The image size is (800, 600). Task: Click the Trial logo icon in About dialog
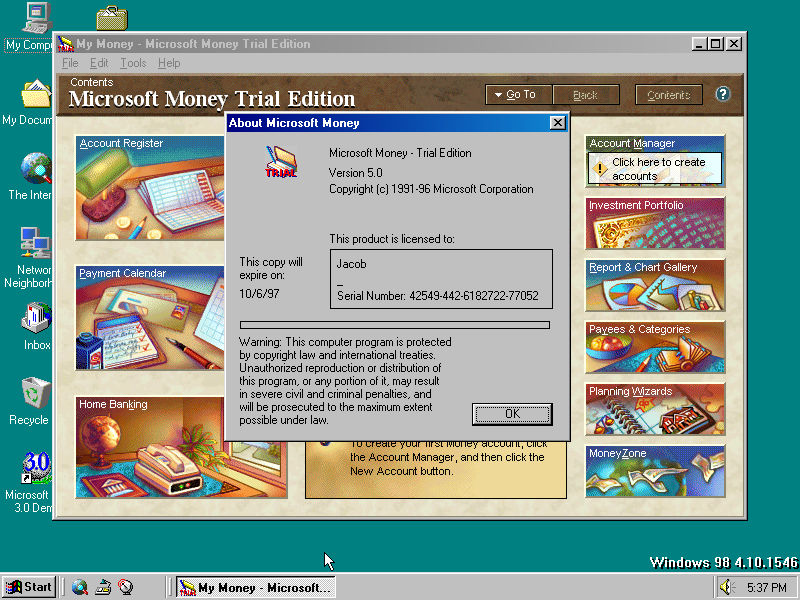click(281, 162)
